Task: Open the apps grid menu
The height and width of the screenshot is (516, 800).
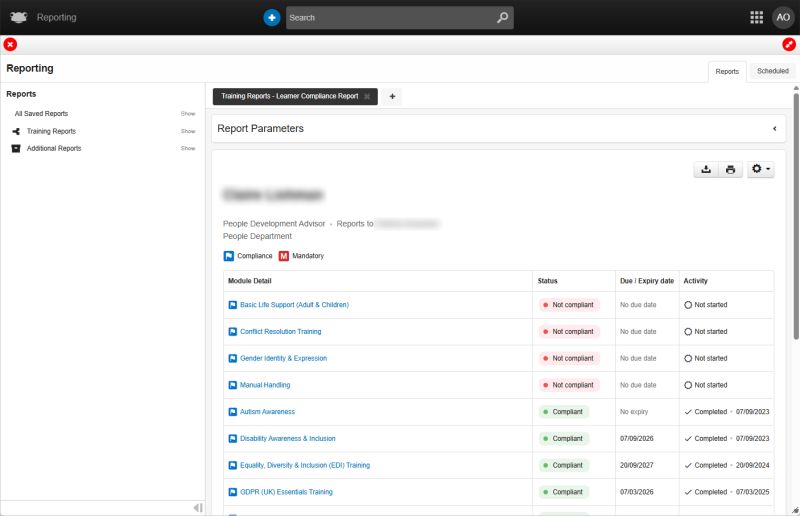Action: (x=757, y=17)
